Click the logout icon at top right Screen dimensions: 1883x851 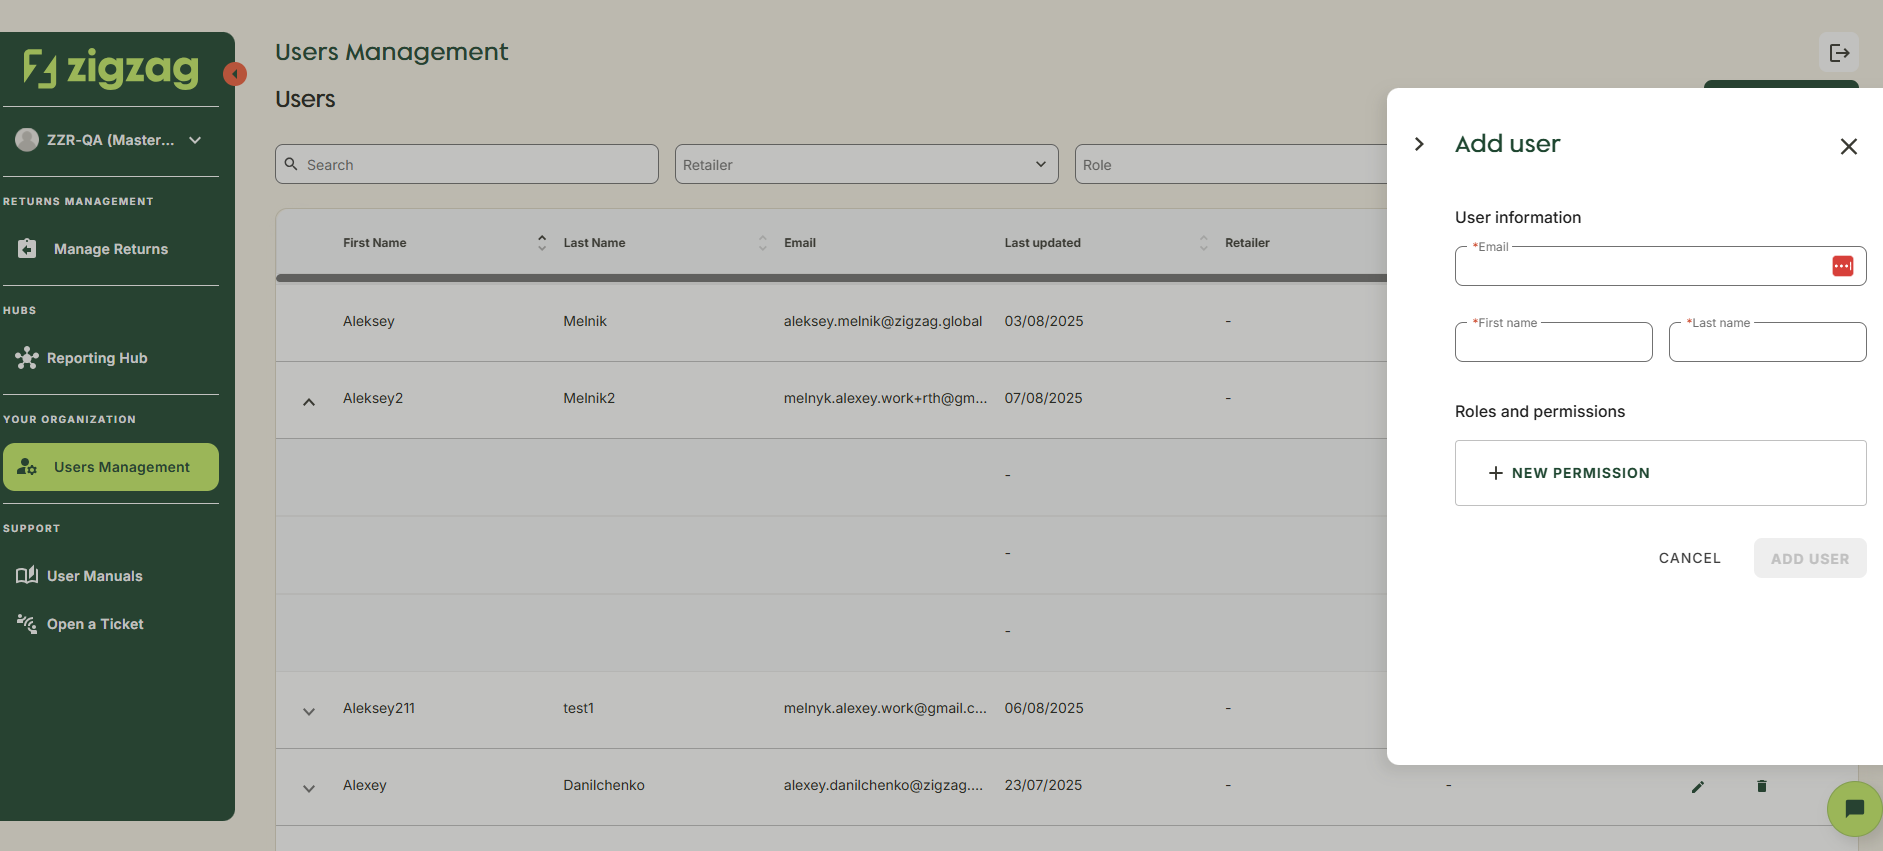[1839, 53]
